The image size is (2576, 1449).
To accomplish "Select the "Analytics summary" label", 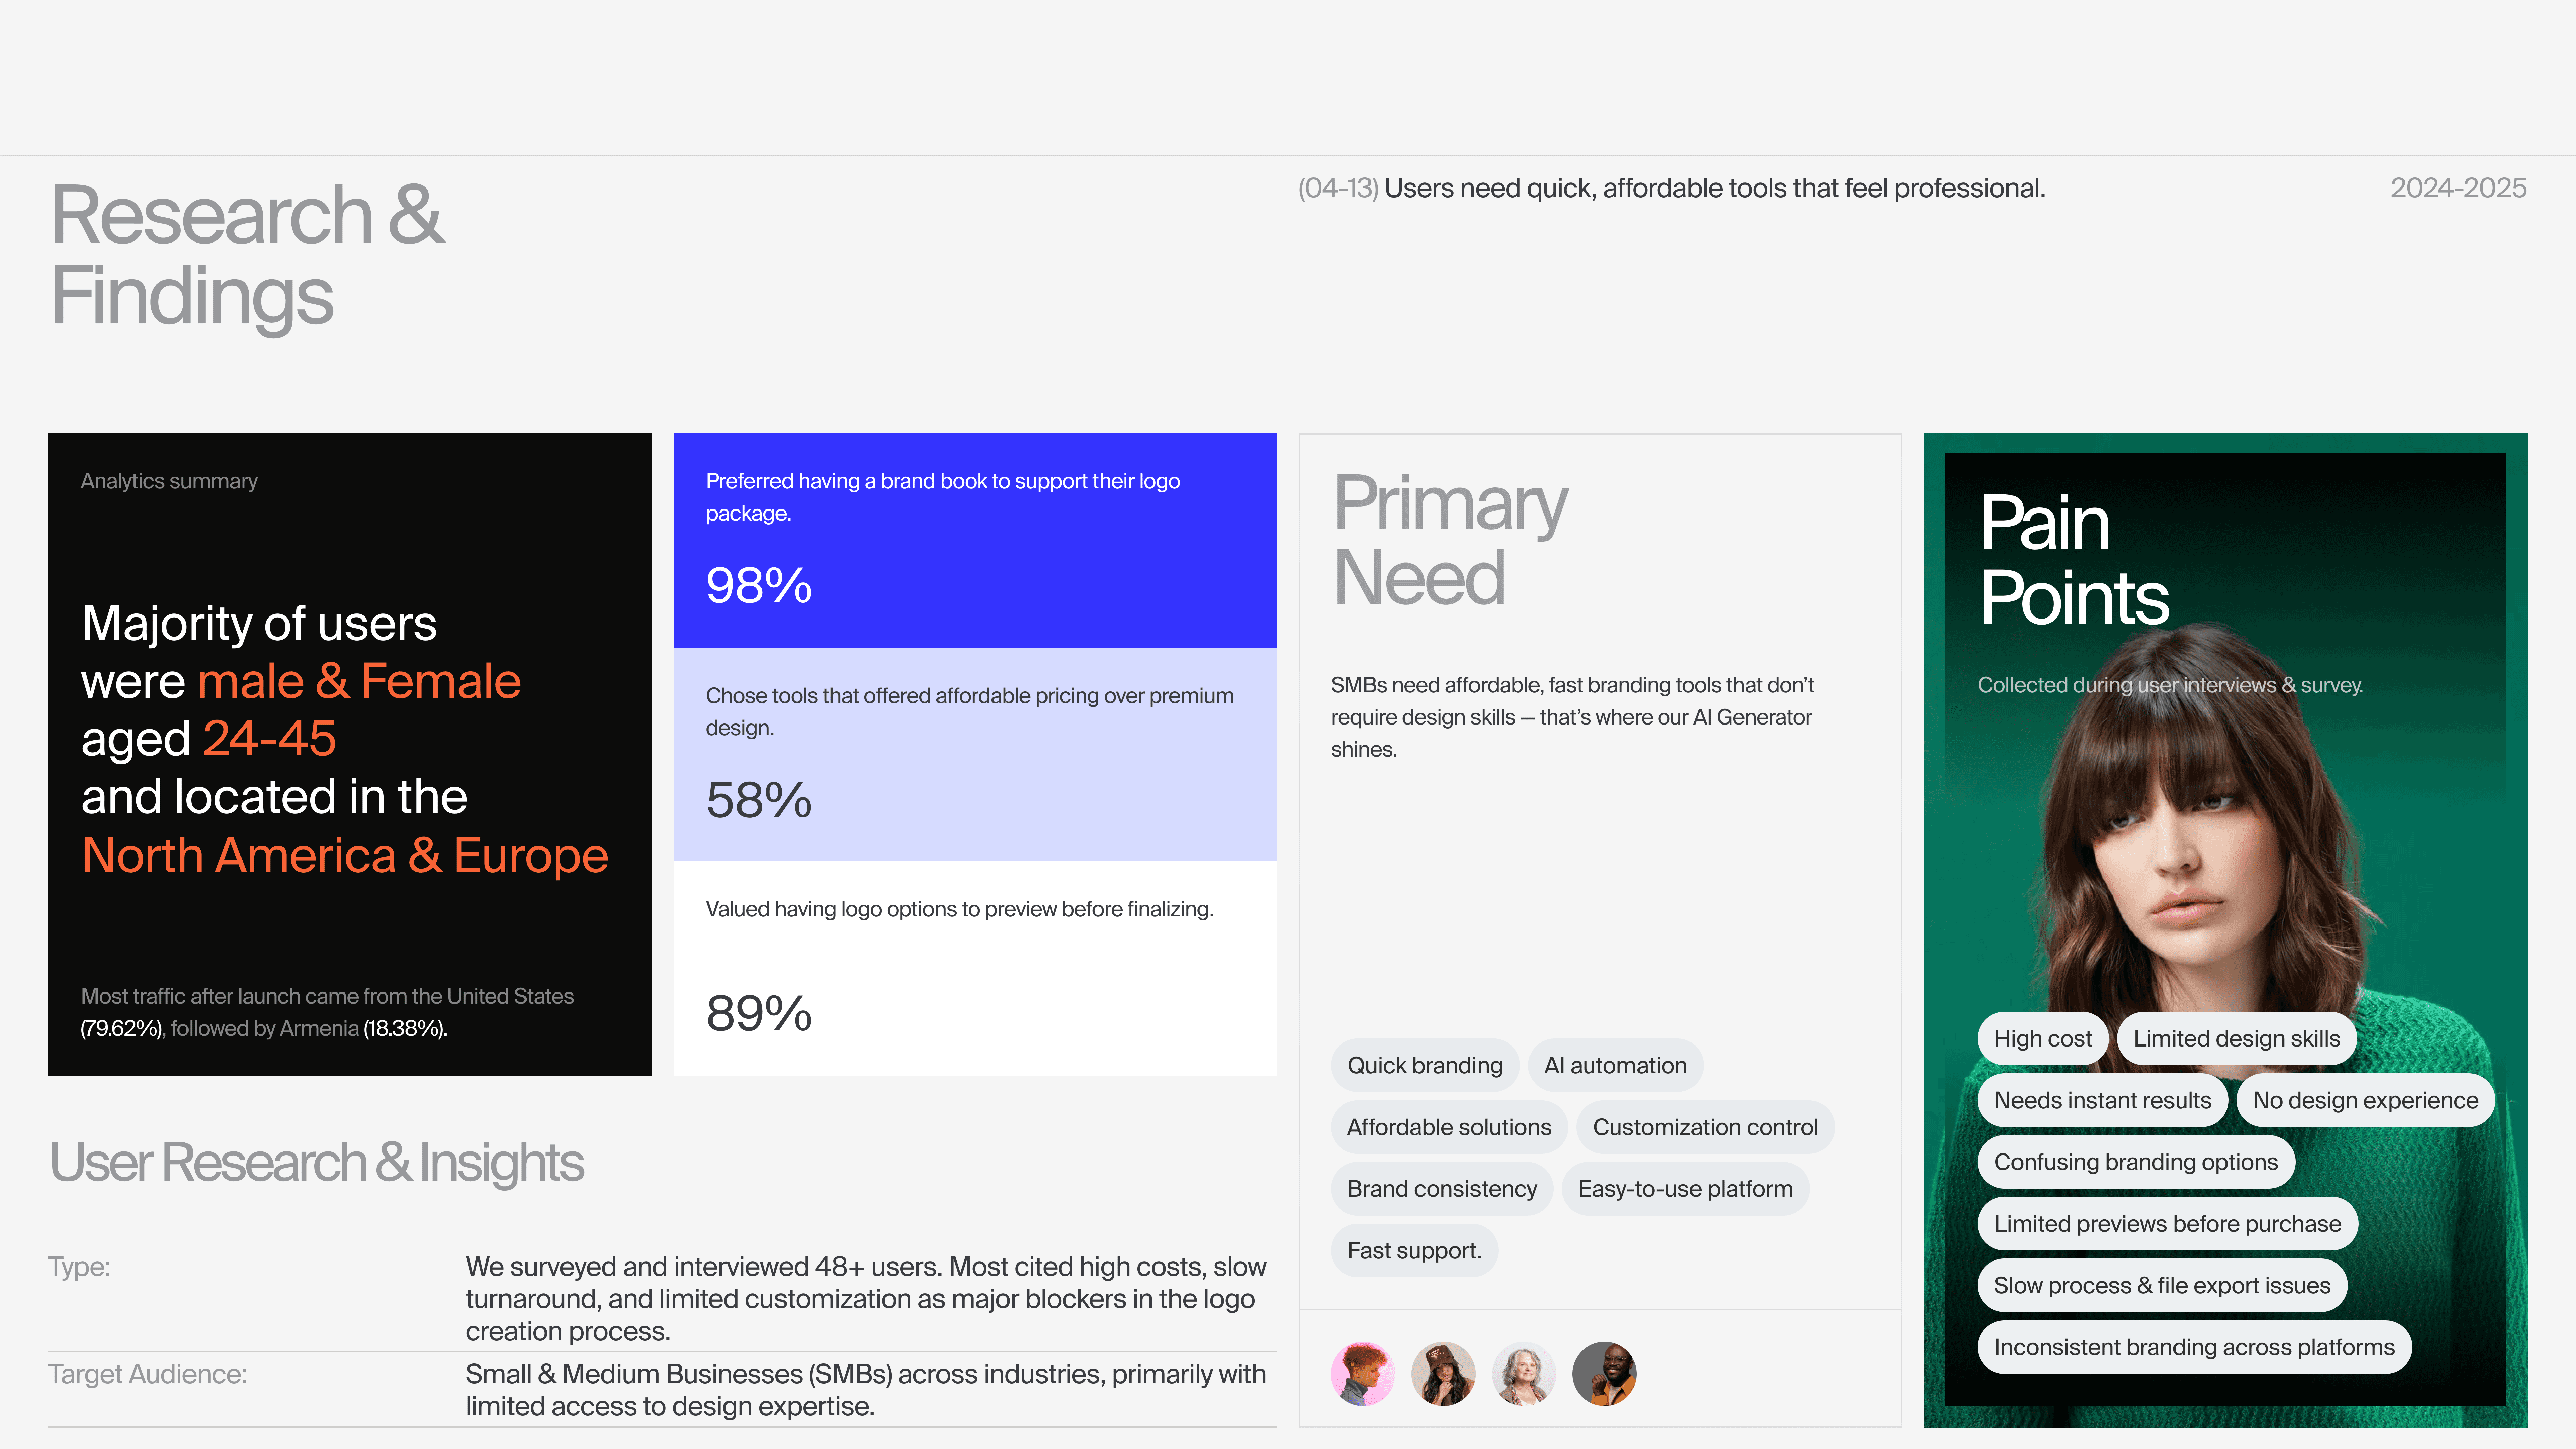I will click(169, 481).
